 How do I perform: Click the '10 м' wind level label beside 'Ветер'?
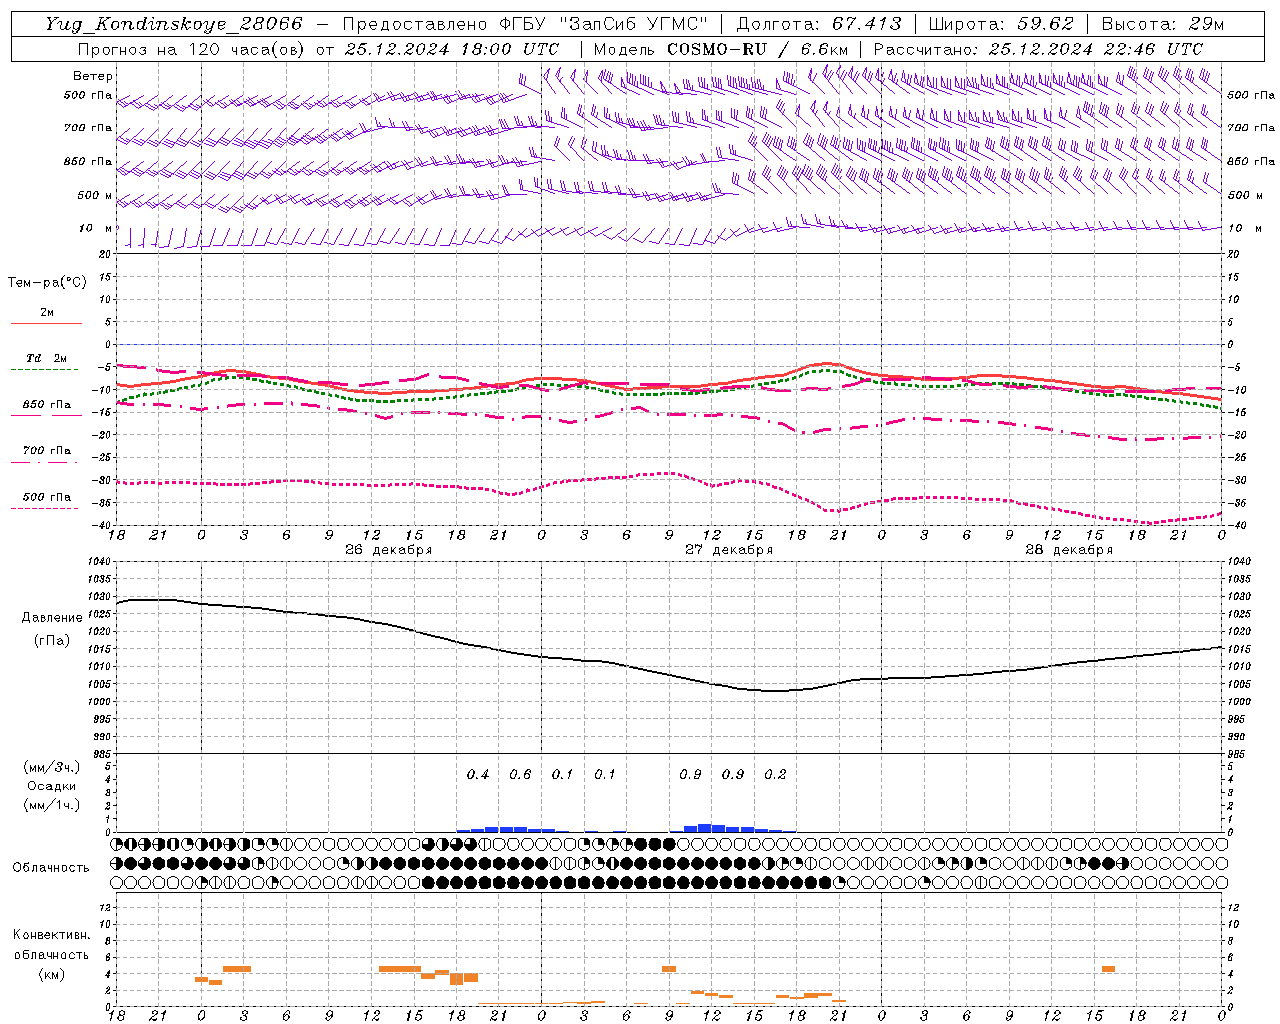coord(96,229)
